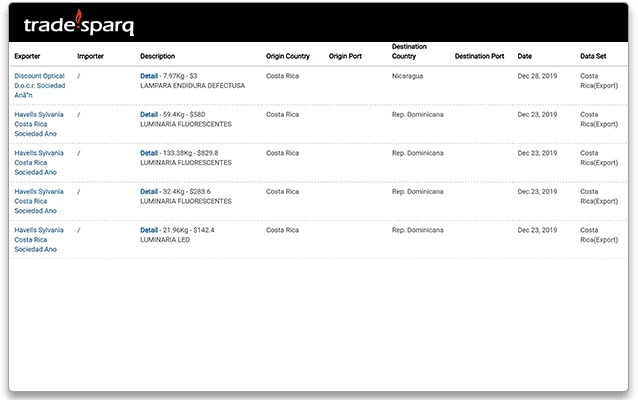Screen dimensions: 638x400
Task: Click Costa Rica origin in LUMINARIA LED row
Action: 282,230
